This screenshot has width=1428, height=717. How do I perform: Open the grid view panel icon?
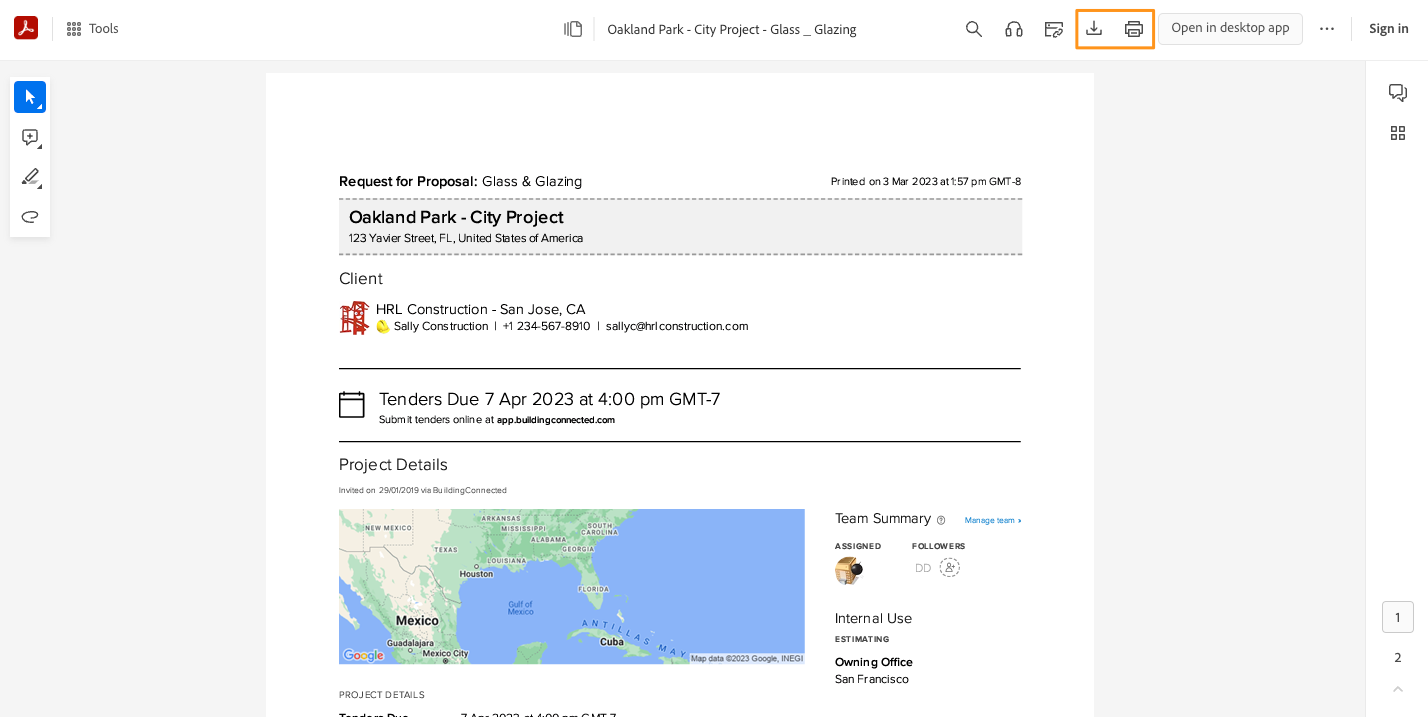click(x=1398, y=133)
